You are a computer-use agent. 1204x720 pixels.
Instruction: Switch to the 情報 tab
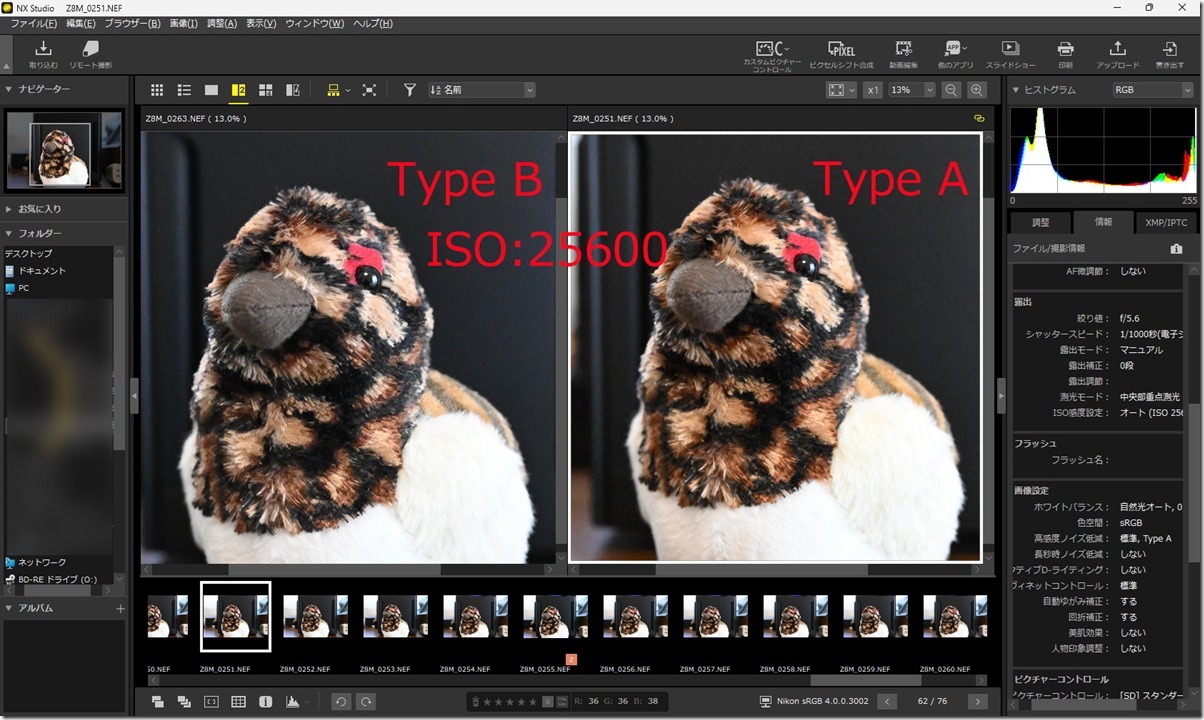tap(1103, 222)
